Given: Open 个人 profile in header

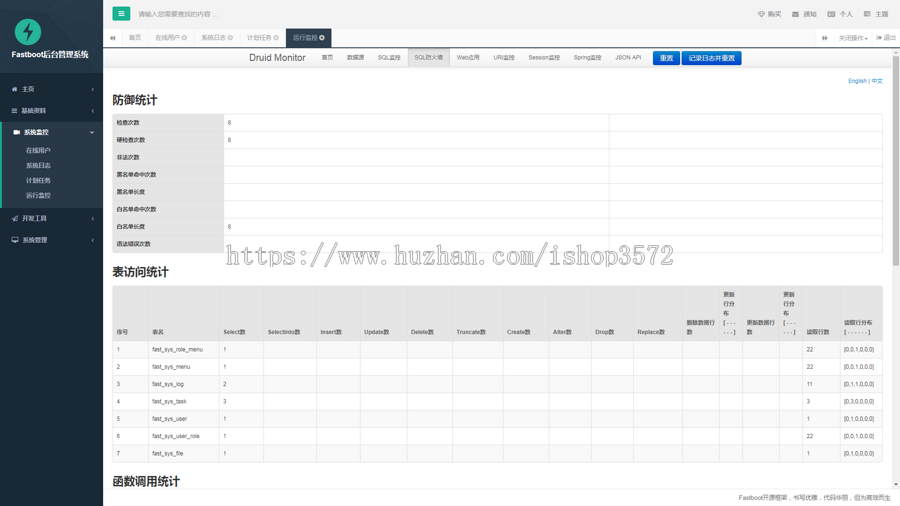Looking at the screenshot, I should click(840, 14).
